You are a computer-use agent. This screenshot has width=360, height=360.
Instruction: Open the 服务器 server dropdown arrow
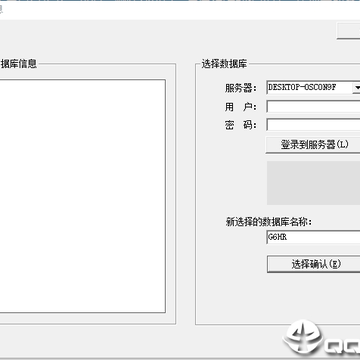[x=356, y=88]
